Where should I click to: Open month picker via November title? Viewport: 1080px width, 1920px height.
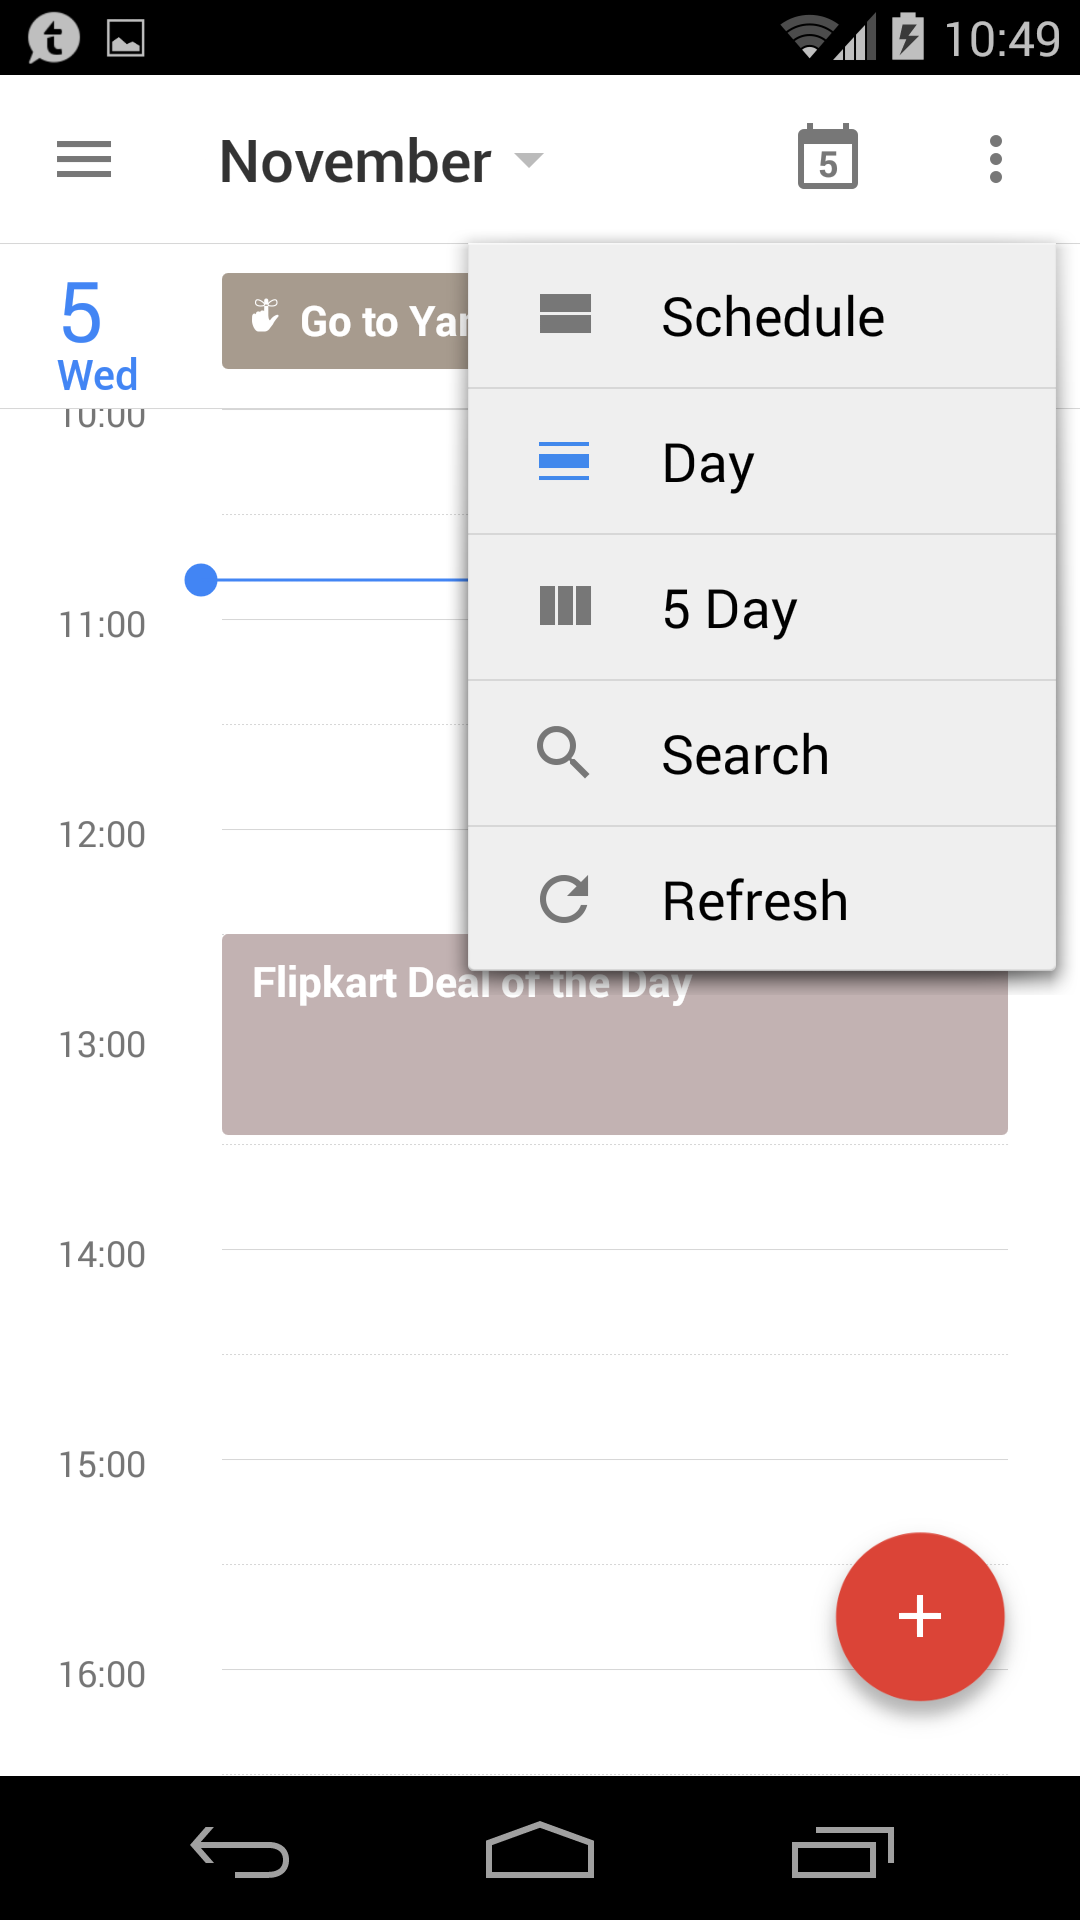pos(355,162)
